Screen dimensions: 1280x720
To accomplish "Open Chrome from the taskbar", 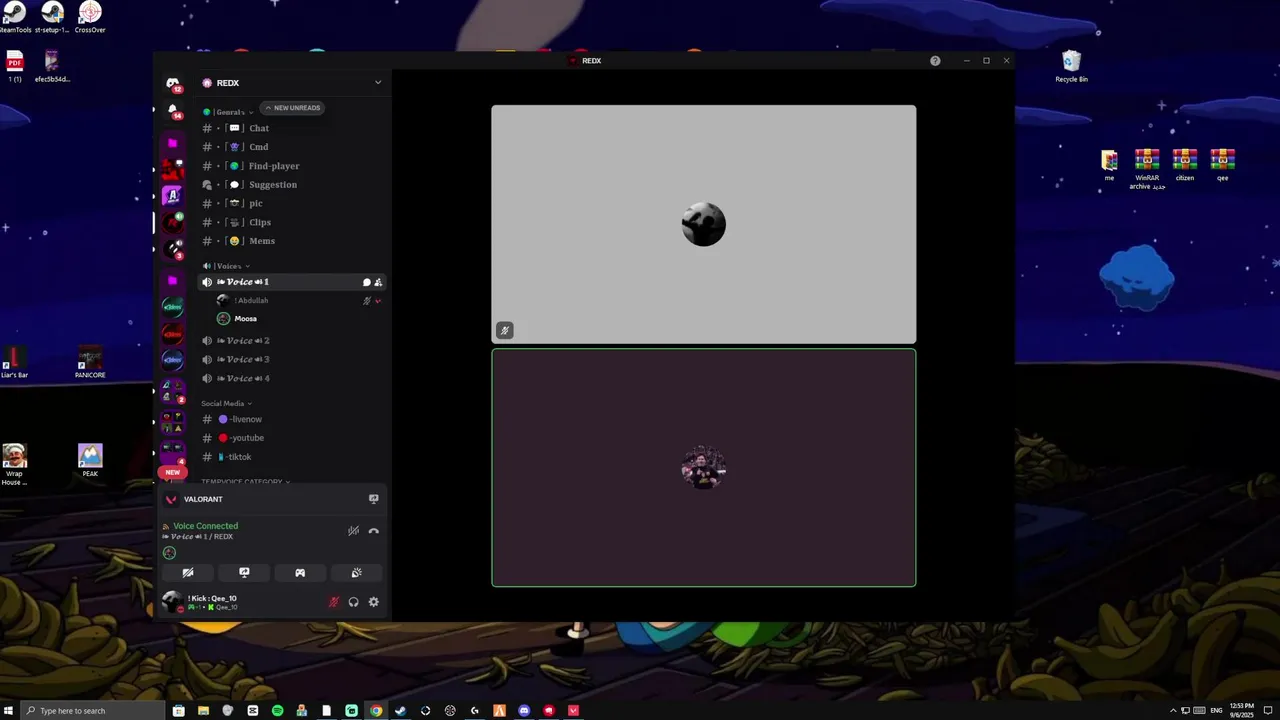I will coord(376,711).
